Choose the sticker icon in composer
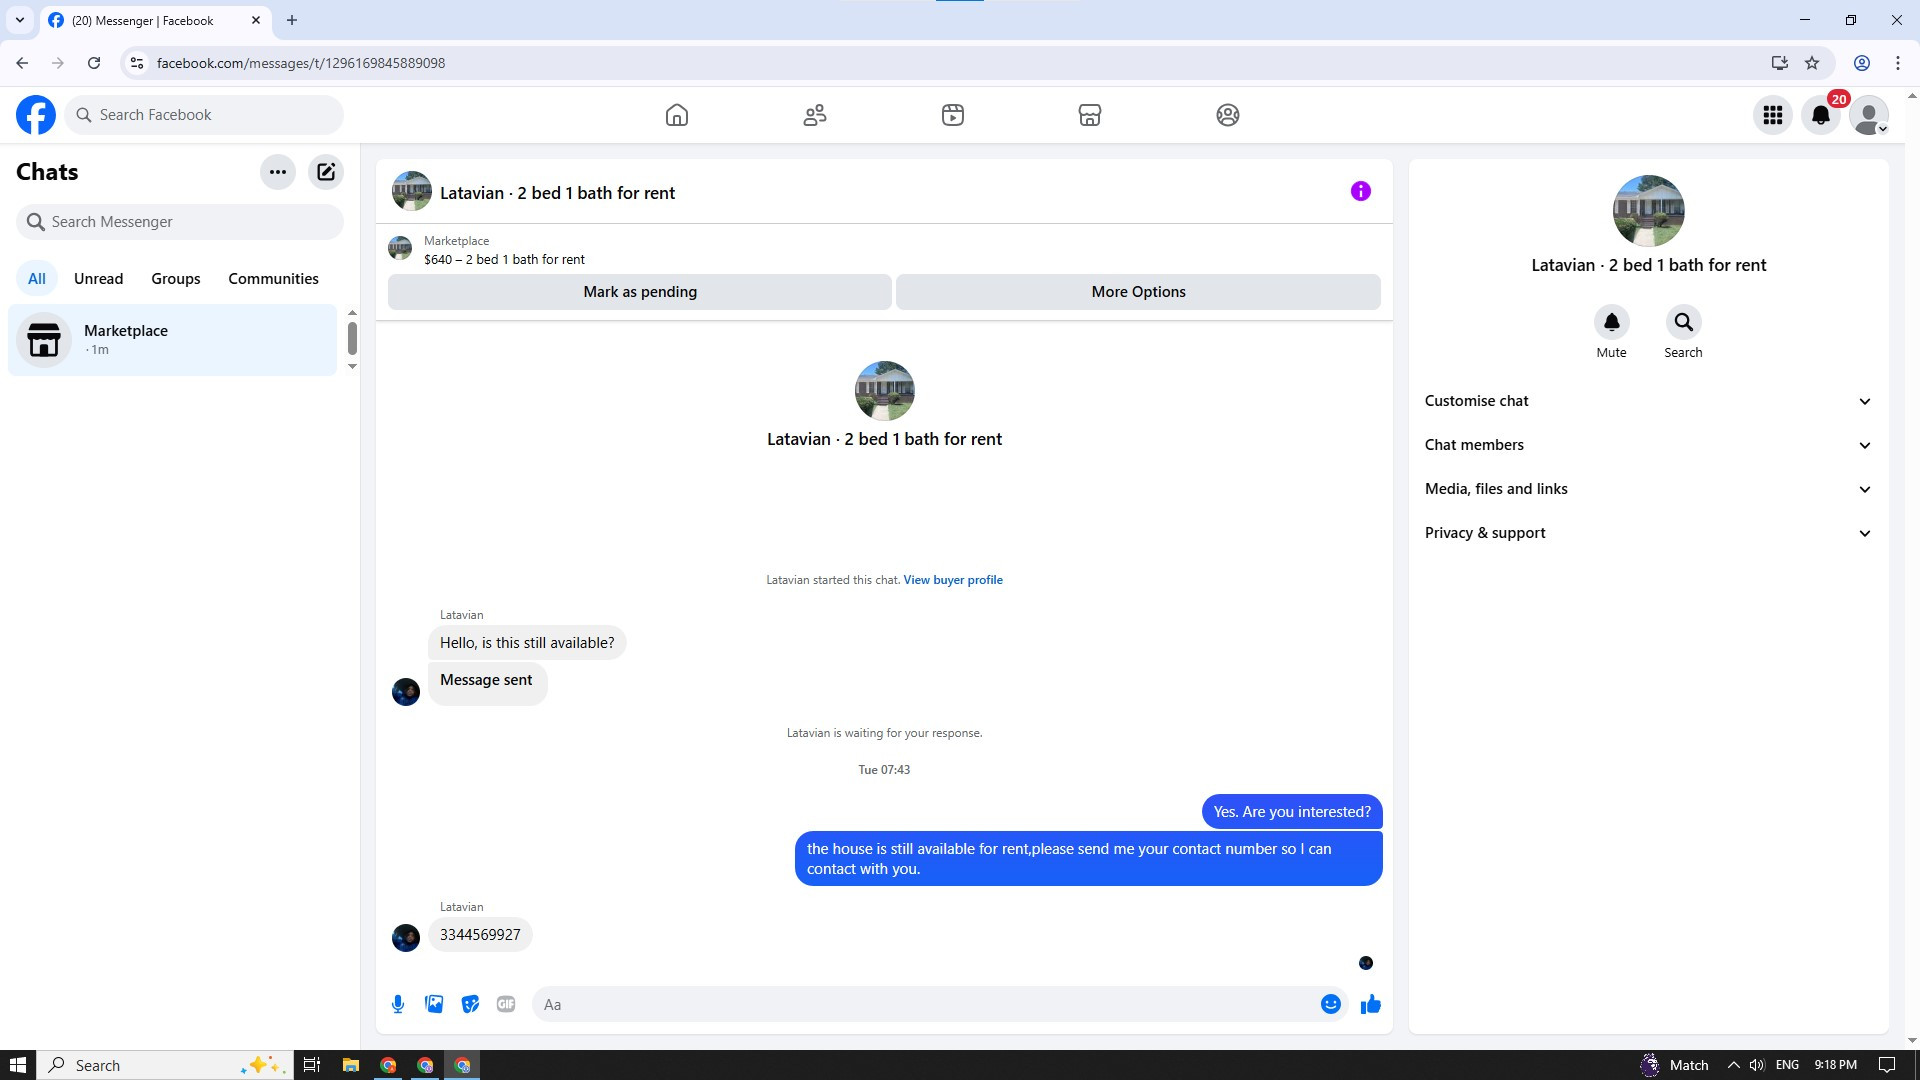This screenshot has height=1080, width=1920. pos(470,1004)
